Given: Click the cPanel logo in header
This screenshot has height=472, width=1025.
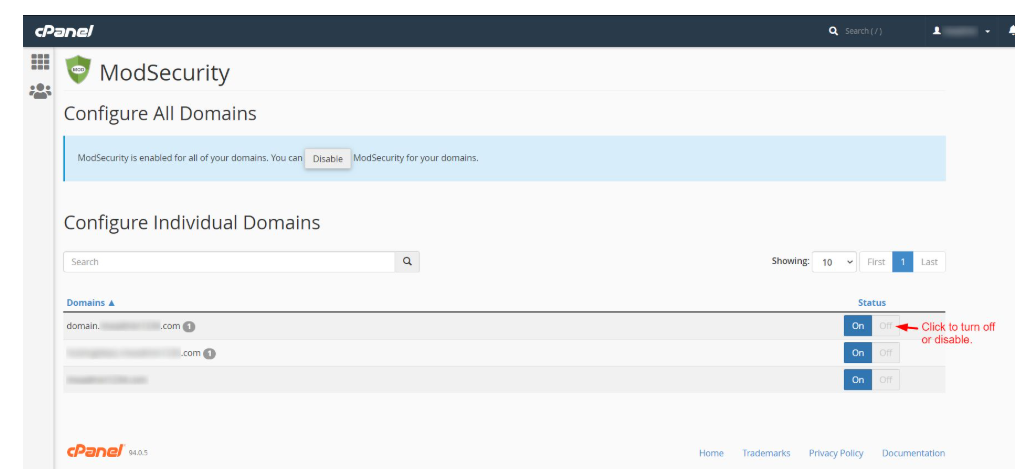Looking at the screenshot, I should [64, 31].
